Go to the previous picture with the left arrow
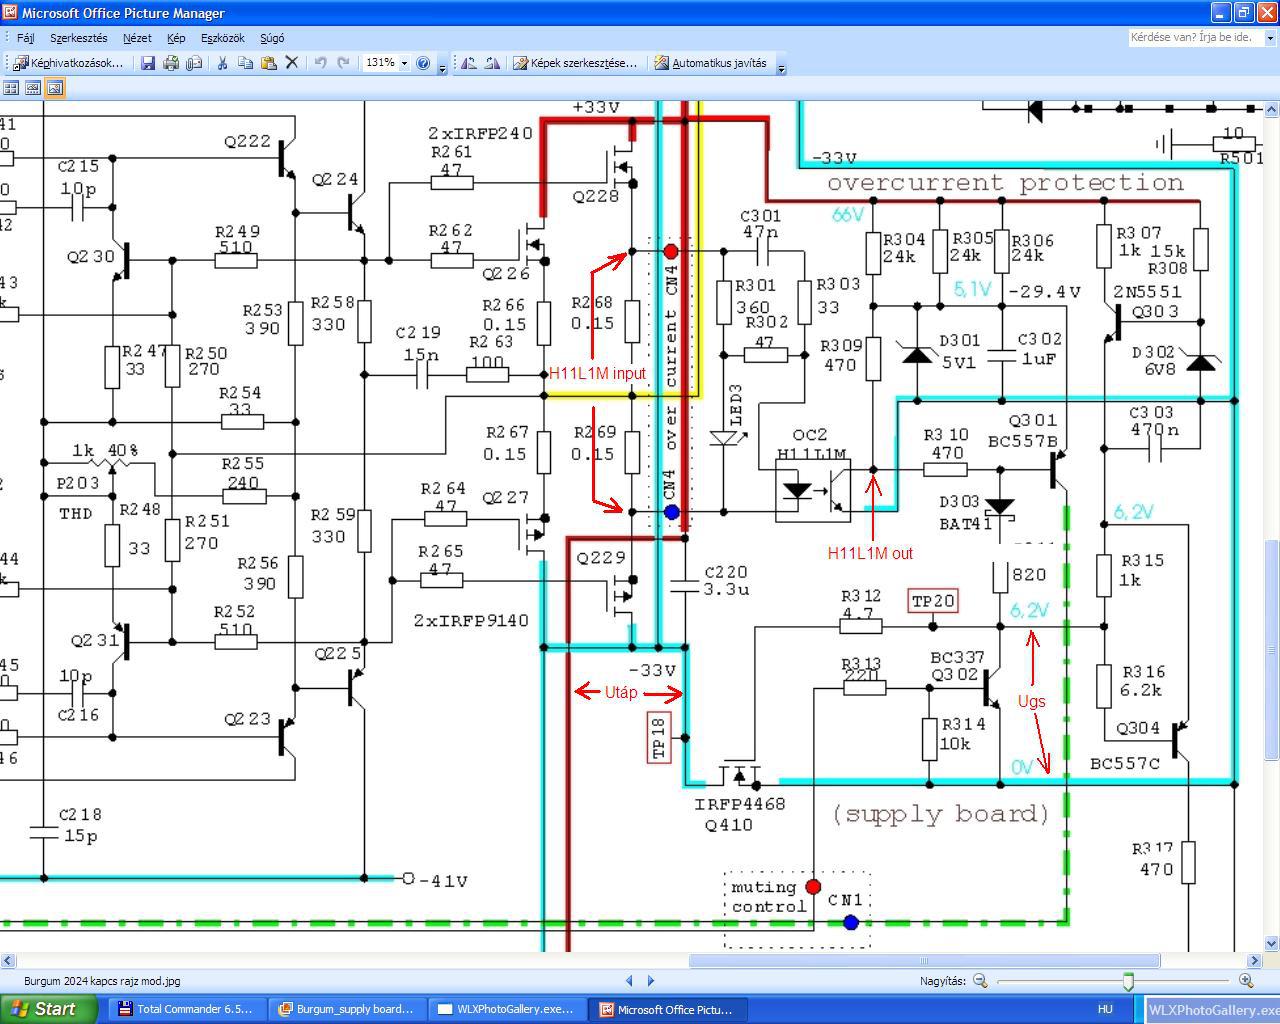Image resolution: width=1280 pixels, height=1024 pixels. [x=629, y=981]
